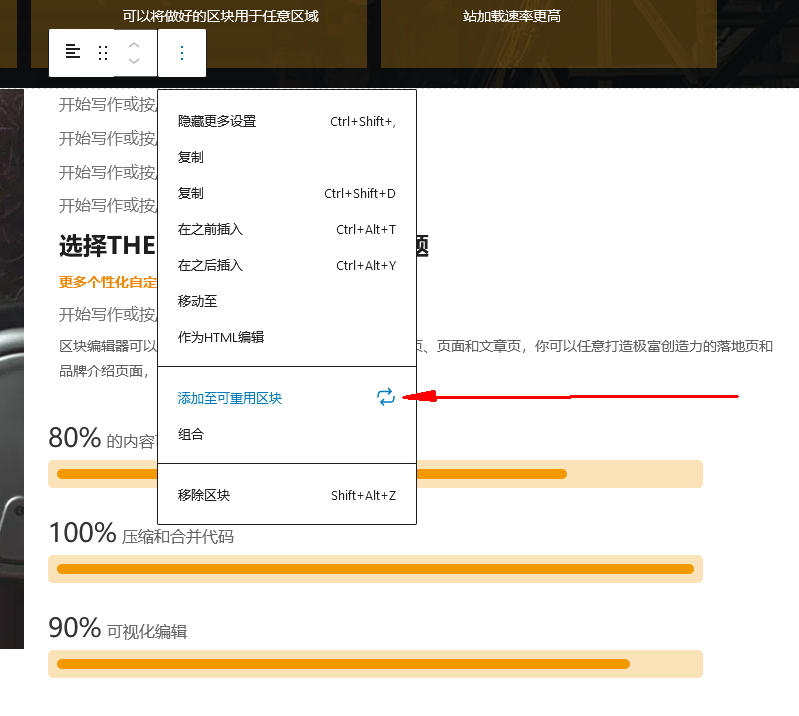Select 在之前插入 menu item
Viewport: 799px width, 716px height.
pyautogui.click(x=287, y=229)
